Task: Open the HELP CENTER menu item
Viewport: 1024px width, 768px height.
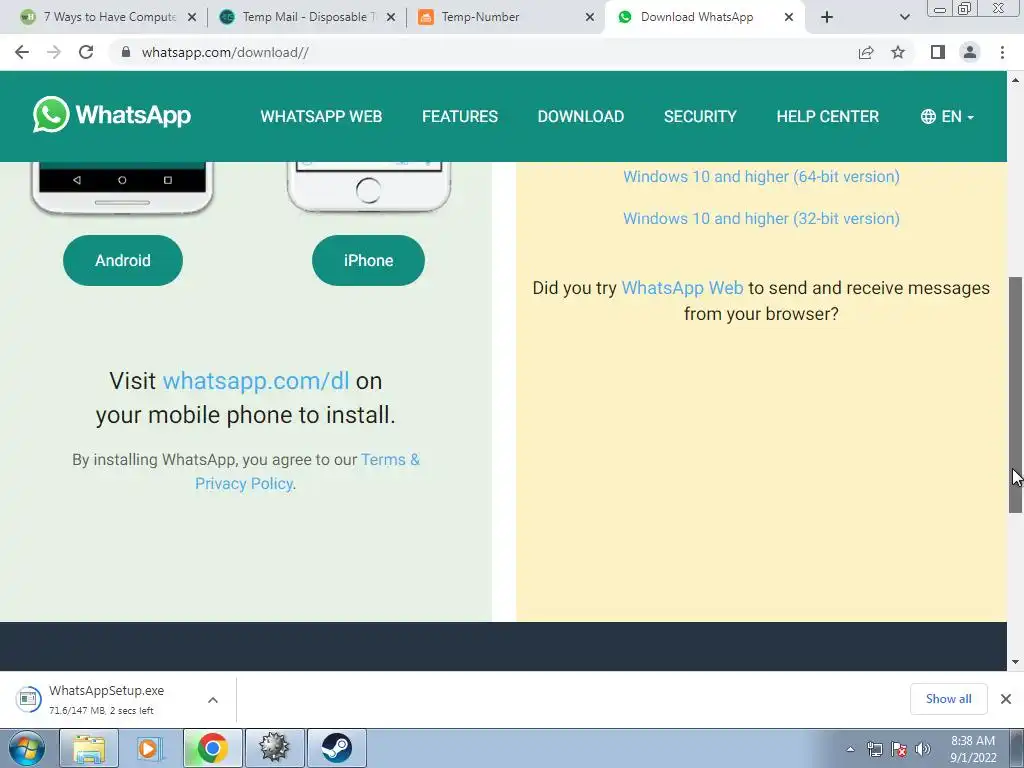Action: [x=827, y=116]
